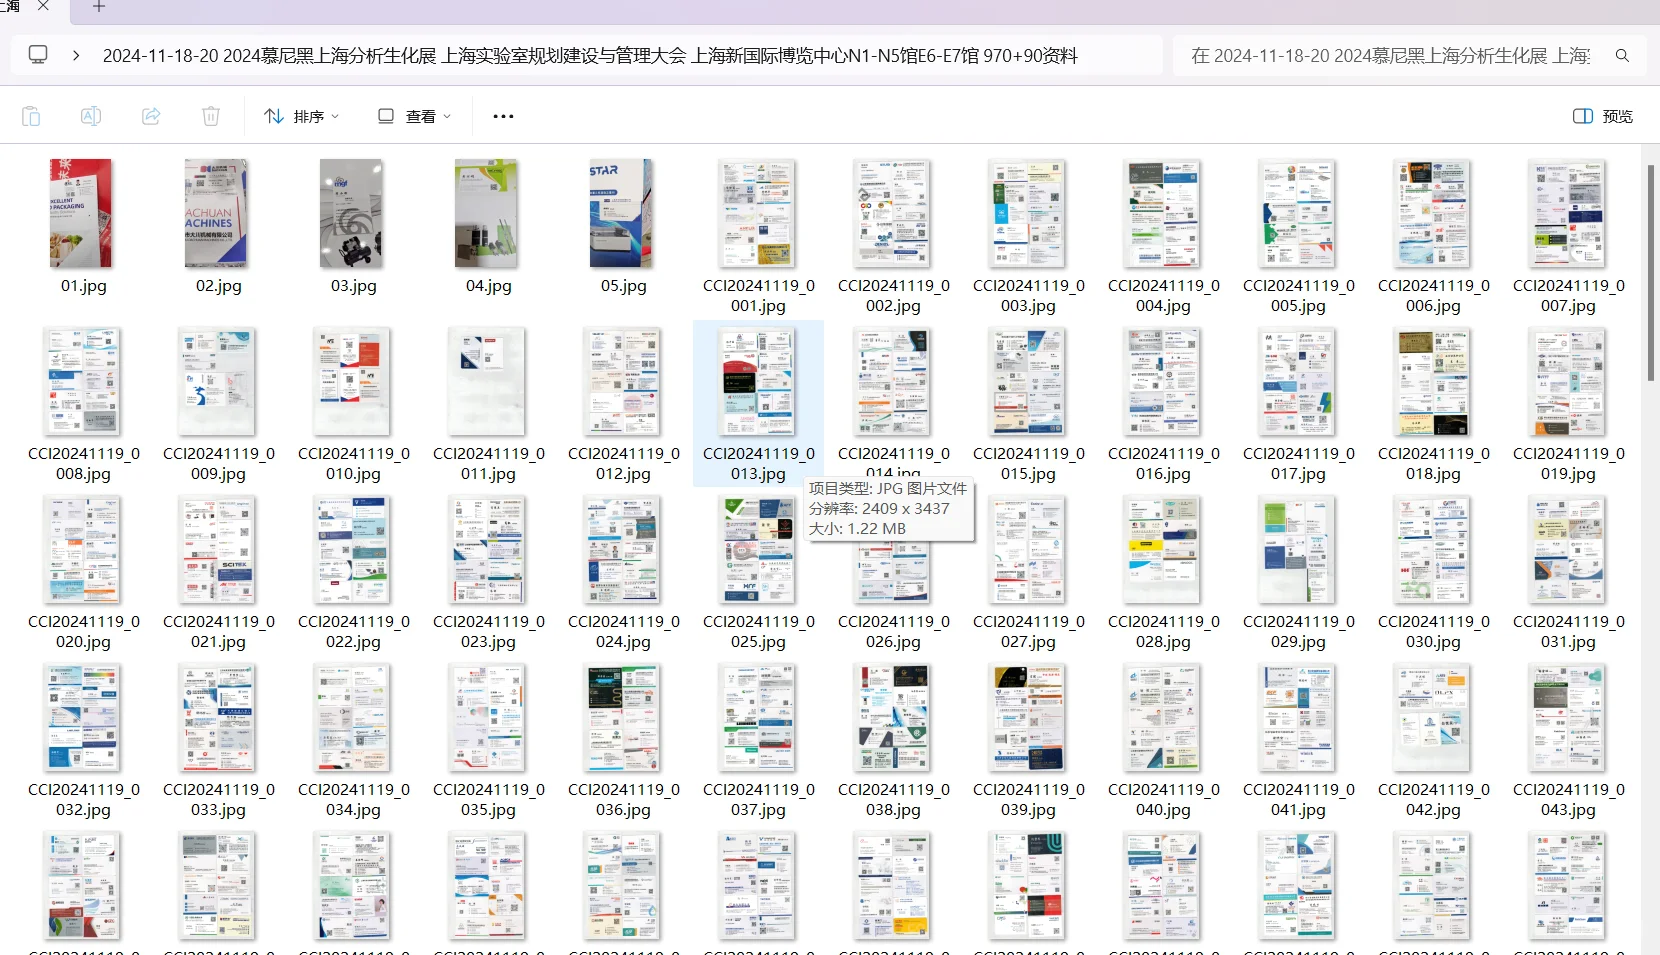Screen dimensions: 1660x955
Task: Click the folder path in address bar
Action: pos(590,56)
